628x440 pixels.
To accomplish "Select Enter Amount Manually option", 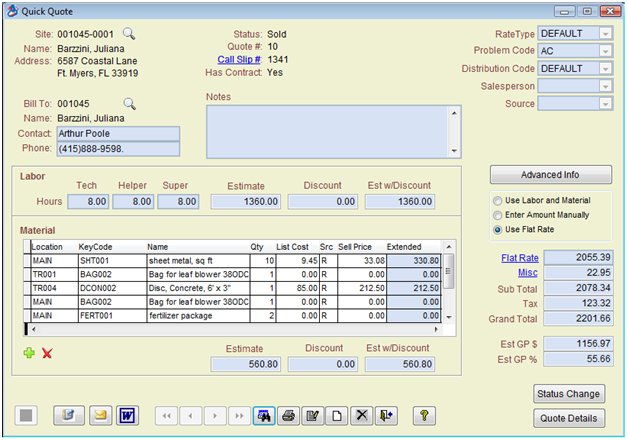I will tap(498, 214).
